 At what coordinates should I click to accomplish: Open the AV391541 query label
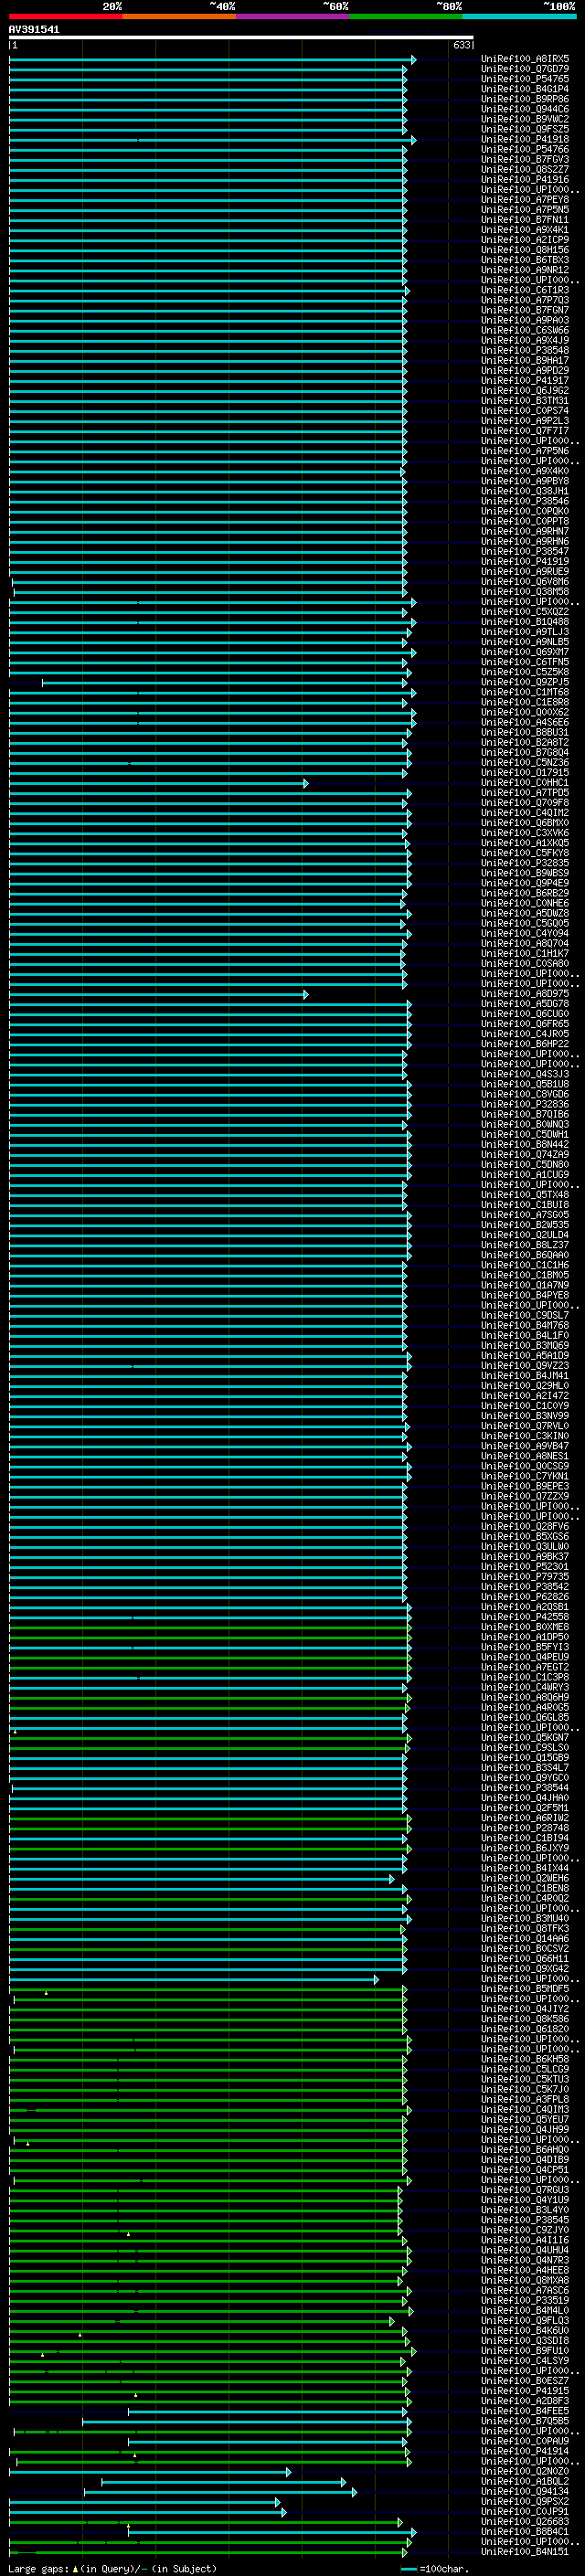[34, 30]
